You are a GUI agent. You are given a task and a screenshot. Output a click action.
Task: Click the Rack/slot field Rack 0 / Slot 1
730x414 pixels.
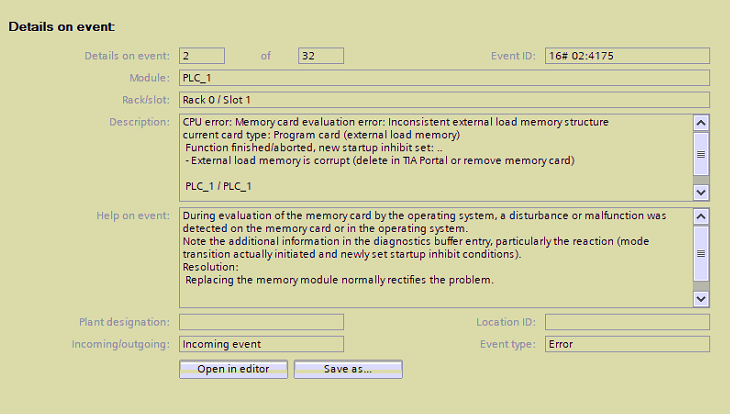444,100
